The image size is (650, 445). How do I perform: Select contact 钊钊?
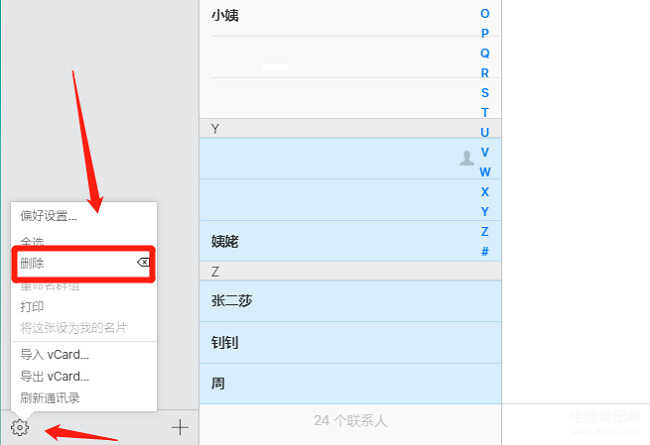[225, 343]
